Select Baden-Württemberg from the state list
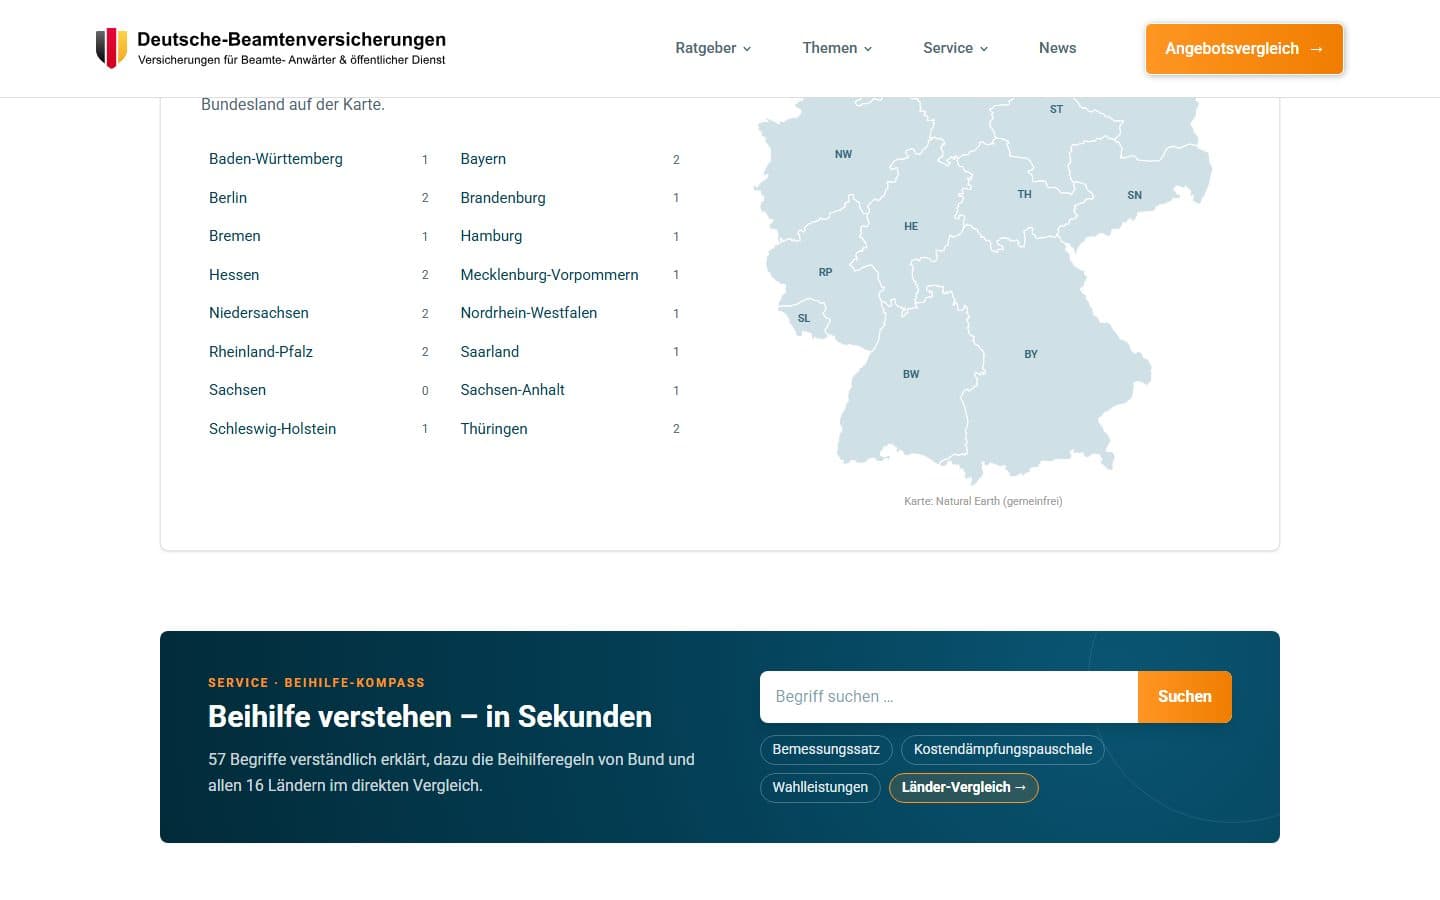1440x900 pixels. 318,159
